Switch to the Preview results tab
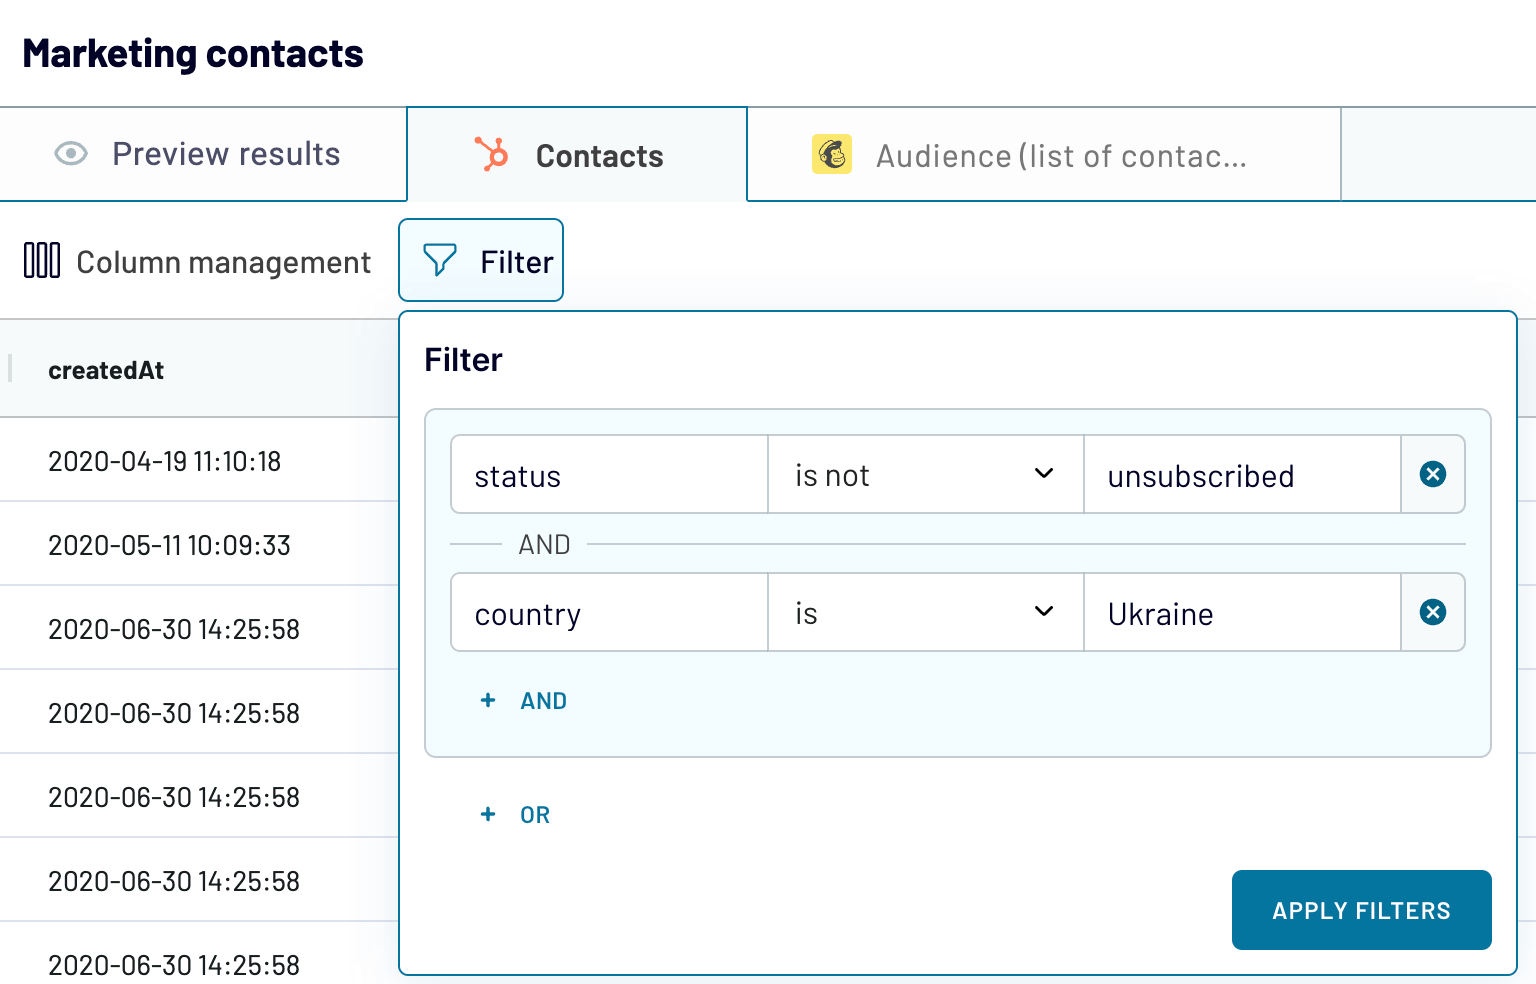 click(203, 155)
